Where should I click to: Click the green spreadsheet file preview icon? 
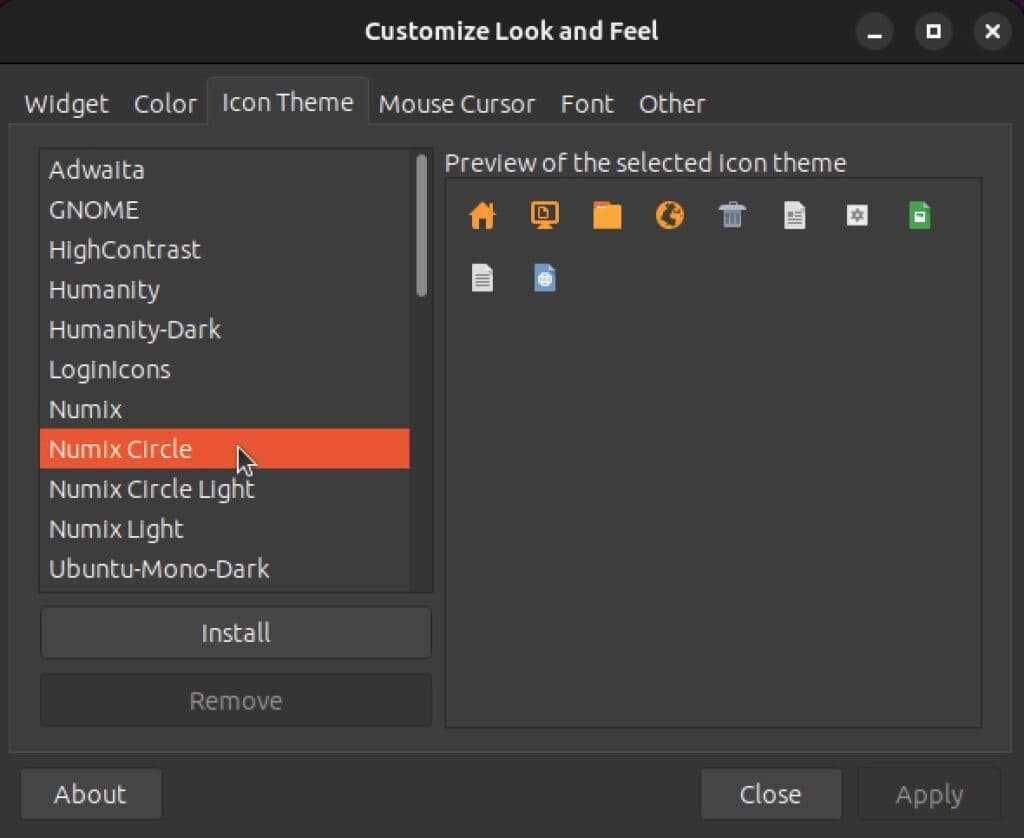[x=920, y=216]
